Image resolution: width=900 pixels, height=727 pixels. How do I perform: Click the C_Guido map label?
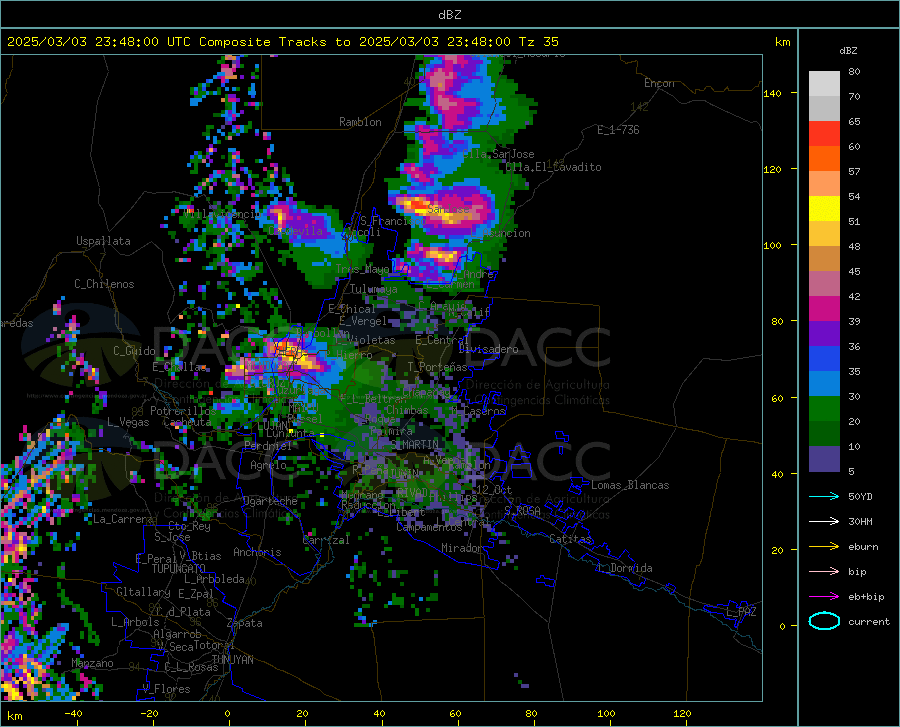point(134,351)
